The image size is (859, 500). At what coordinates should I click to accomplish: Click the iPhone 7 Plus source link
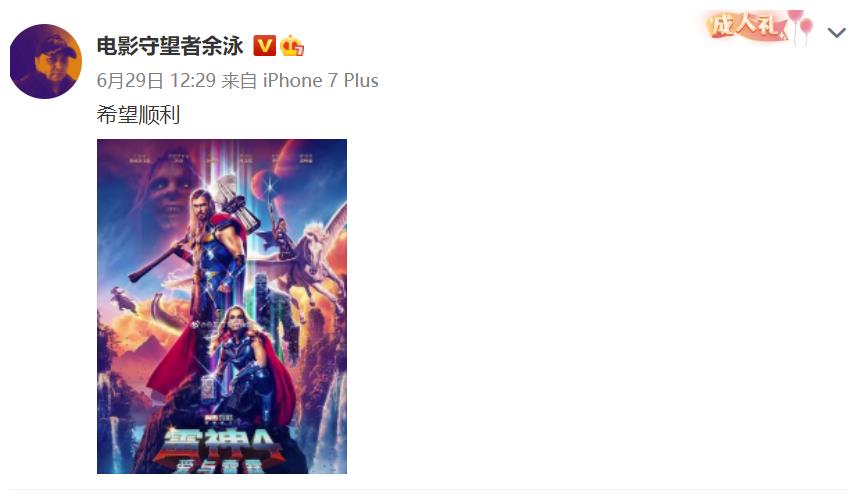[x=320, y=81]
